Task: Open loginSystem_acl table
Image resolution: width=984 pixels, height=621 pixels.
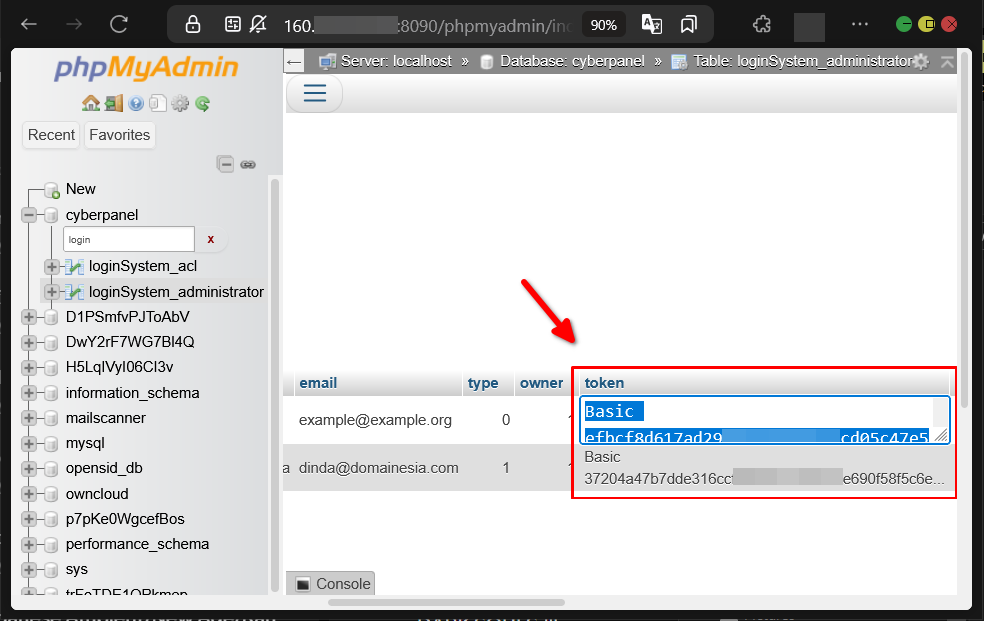Action: (x=143, y=267)
